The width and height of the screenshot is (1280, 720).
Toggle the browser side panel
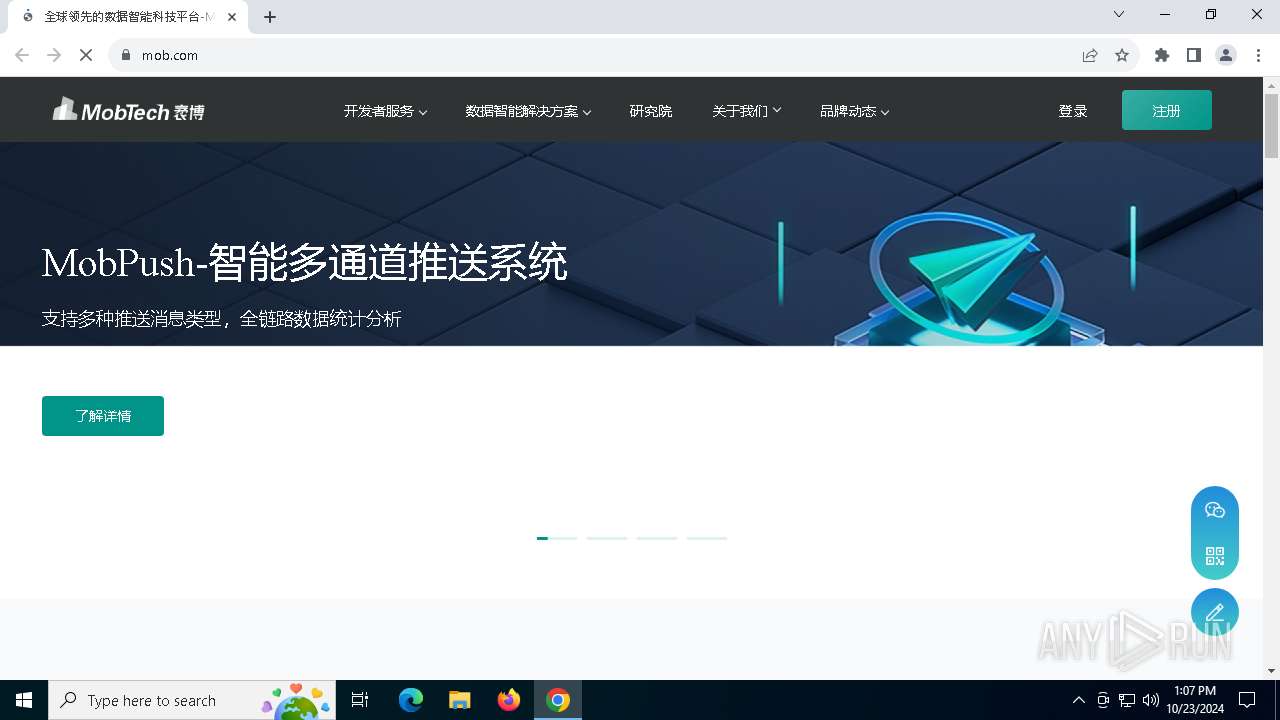point(1194,55)
